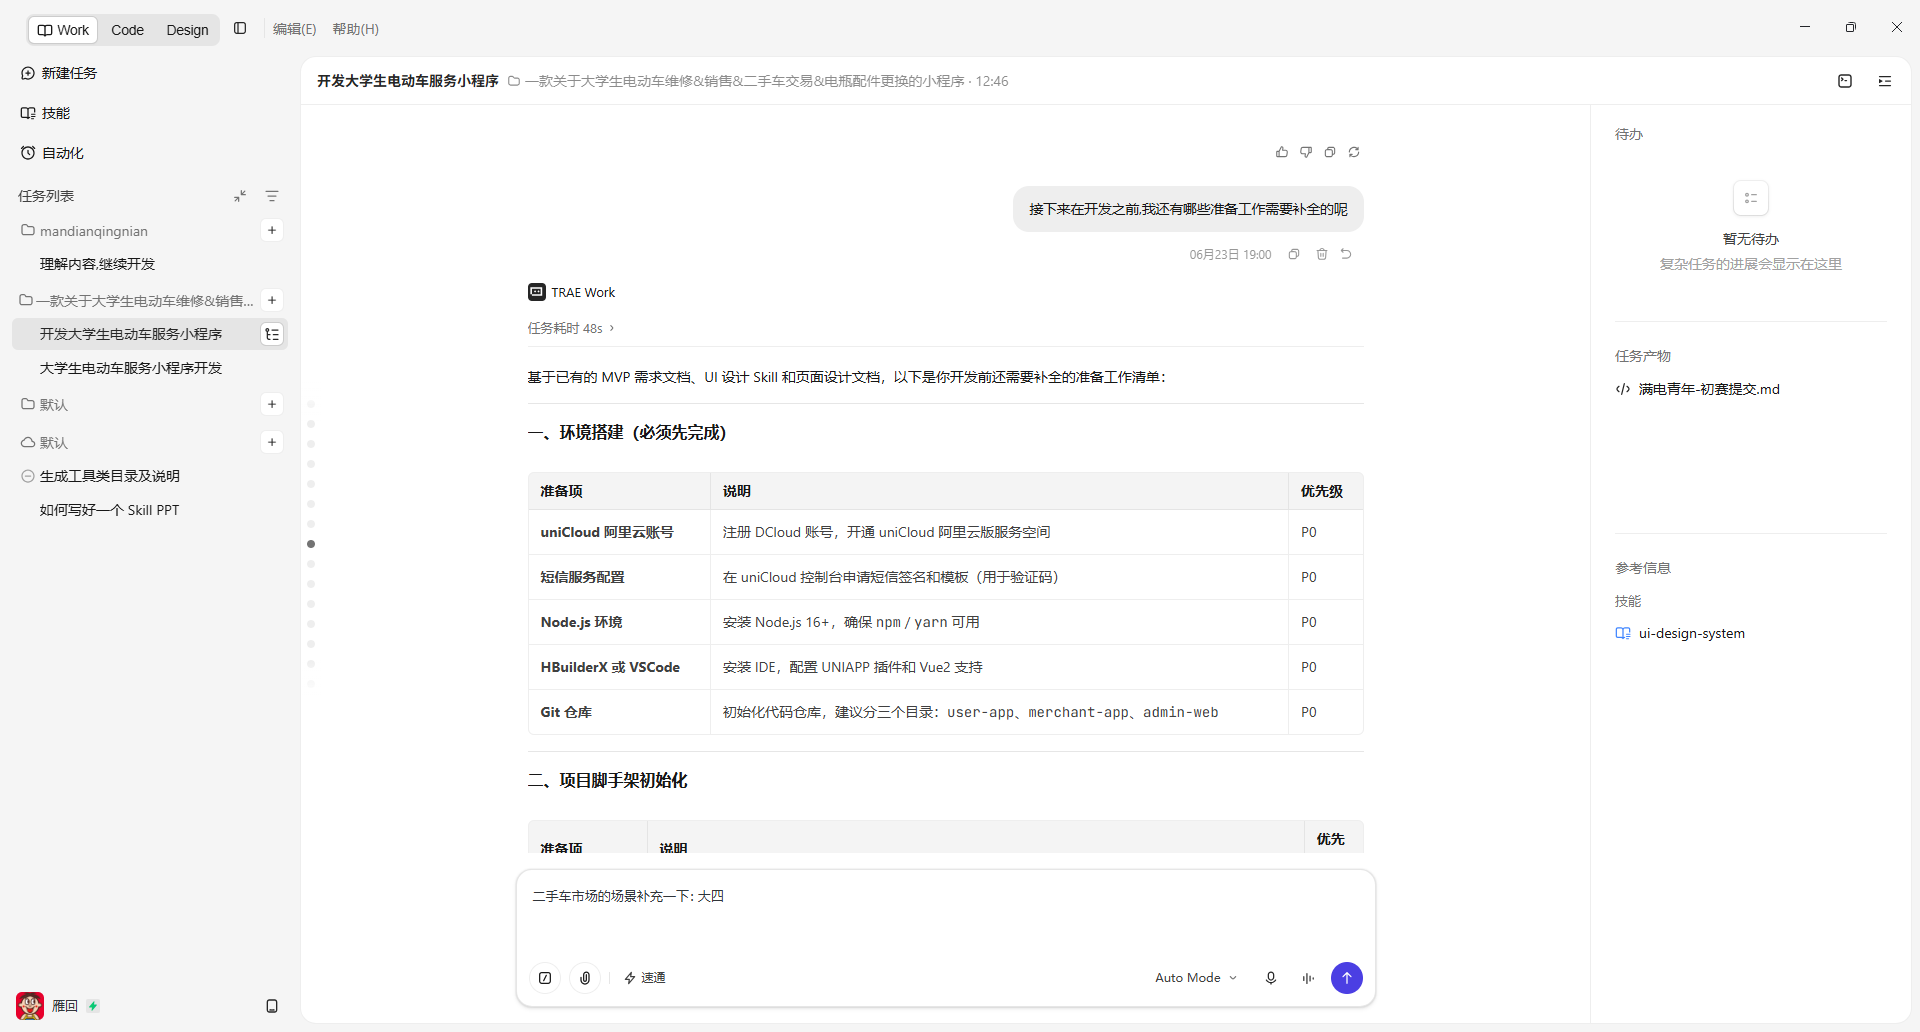This screenshot has width=1920, height=1032.
Task: Toggle the left sidebar panel icon
Action: (x=240, y=29)
